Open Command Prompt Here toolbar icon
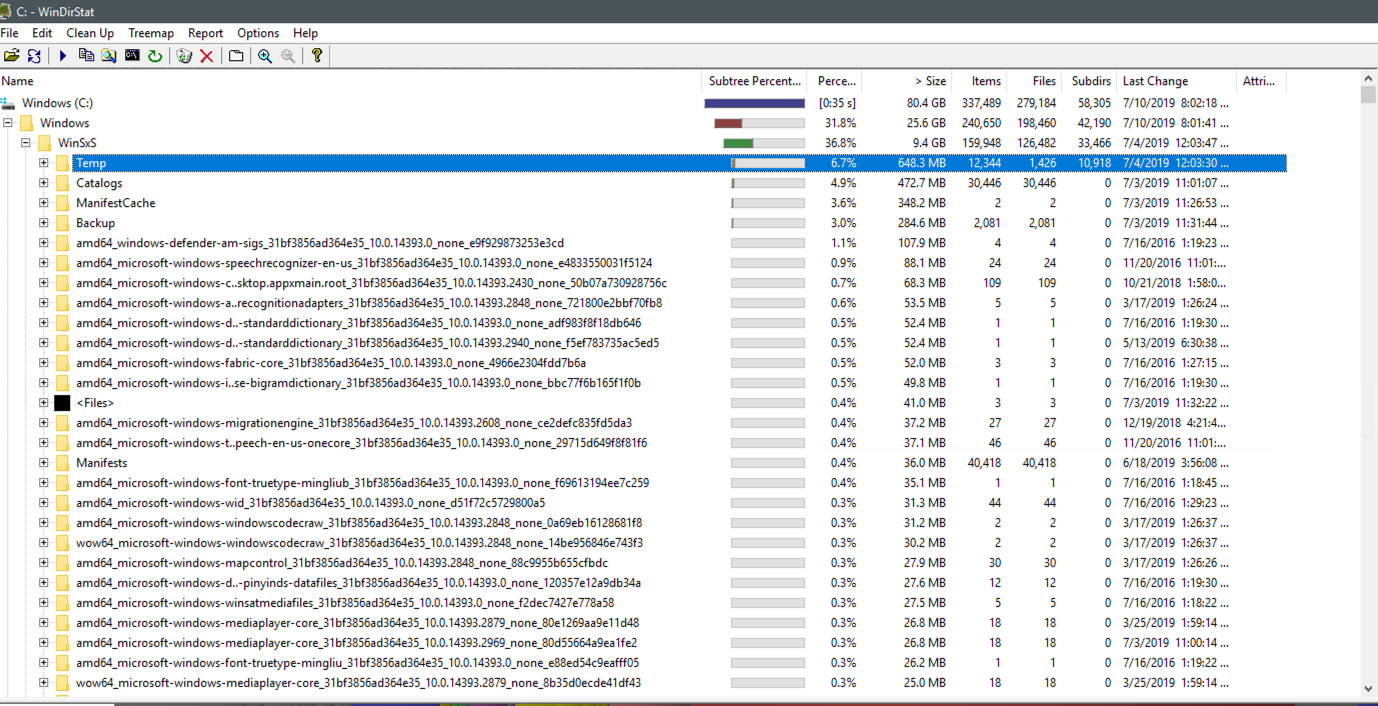The image size is (1378, 706). point(132,56)
